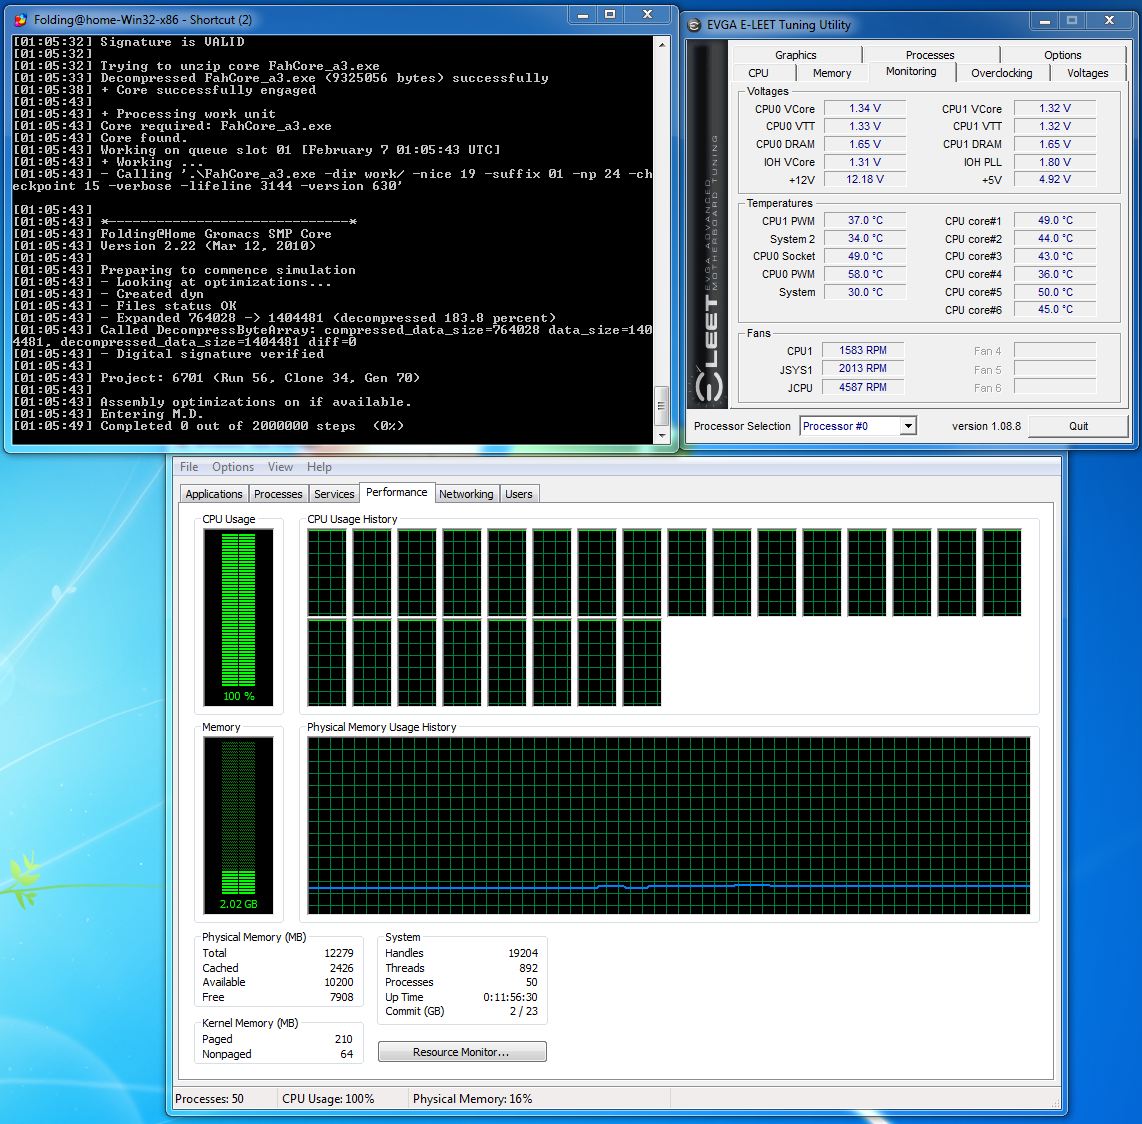Click the CPU0 Socket temperature value
Image resolution: width=1142 pixels, height=1124 pixels.
coord(865,256)
